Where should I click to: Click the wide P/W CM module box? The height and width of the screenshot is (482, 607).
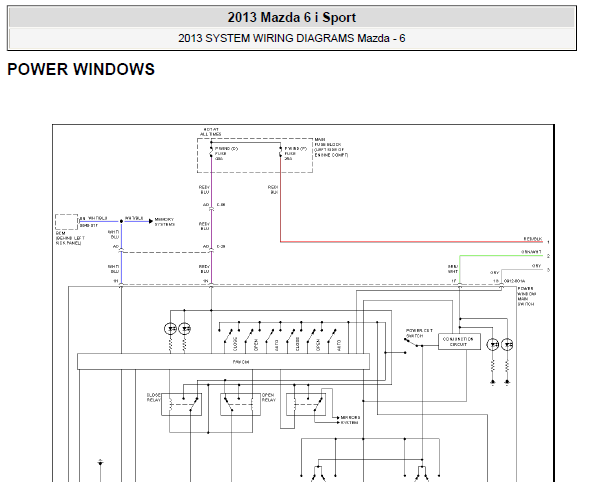click(223, 362)
